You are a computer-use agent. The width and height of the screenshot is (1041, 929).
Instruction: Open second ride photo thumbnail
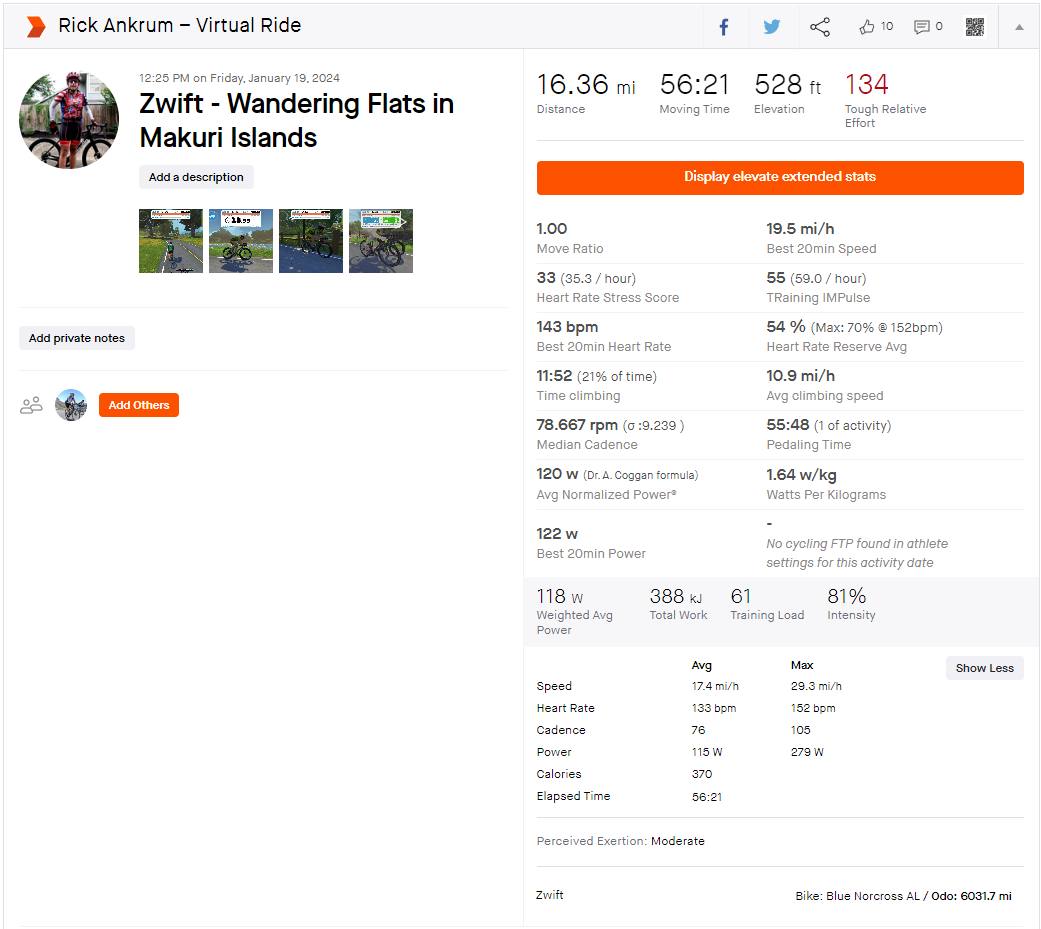click(241, 241)
